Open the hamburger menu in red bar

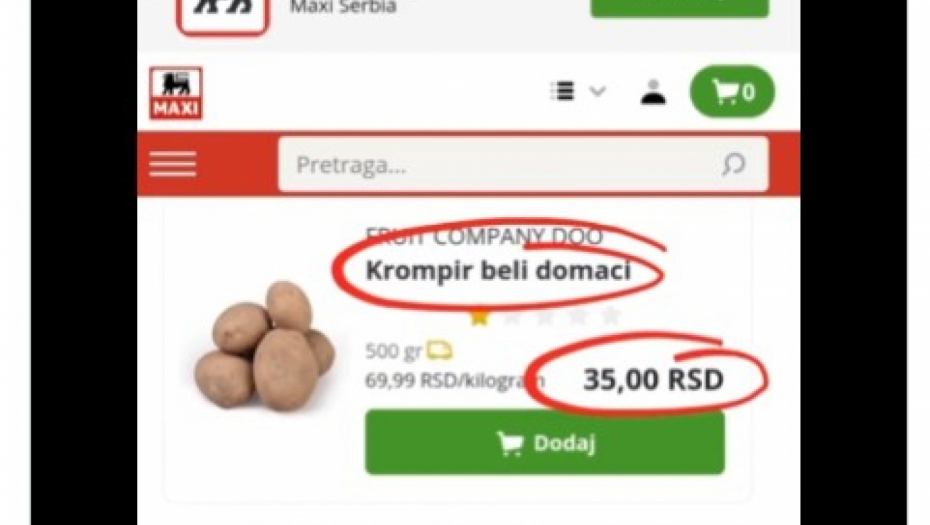[173, 164]
